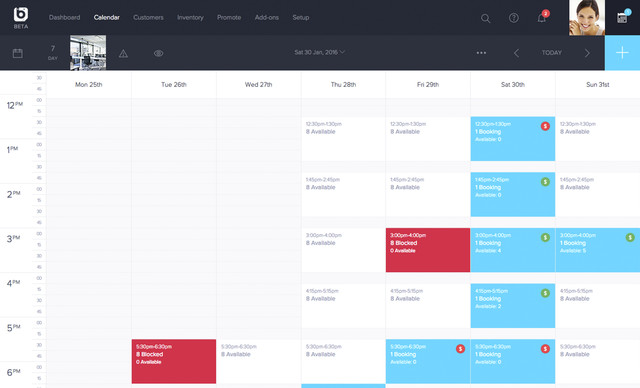640x388 pixels.
Task: Open the Dashboard menu
Action: [x=64, y=18]
